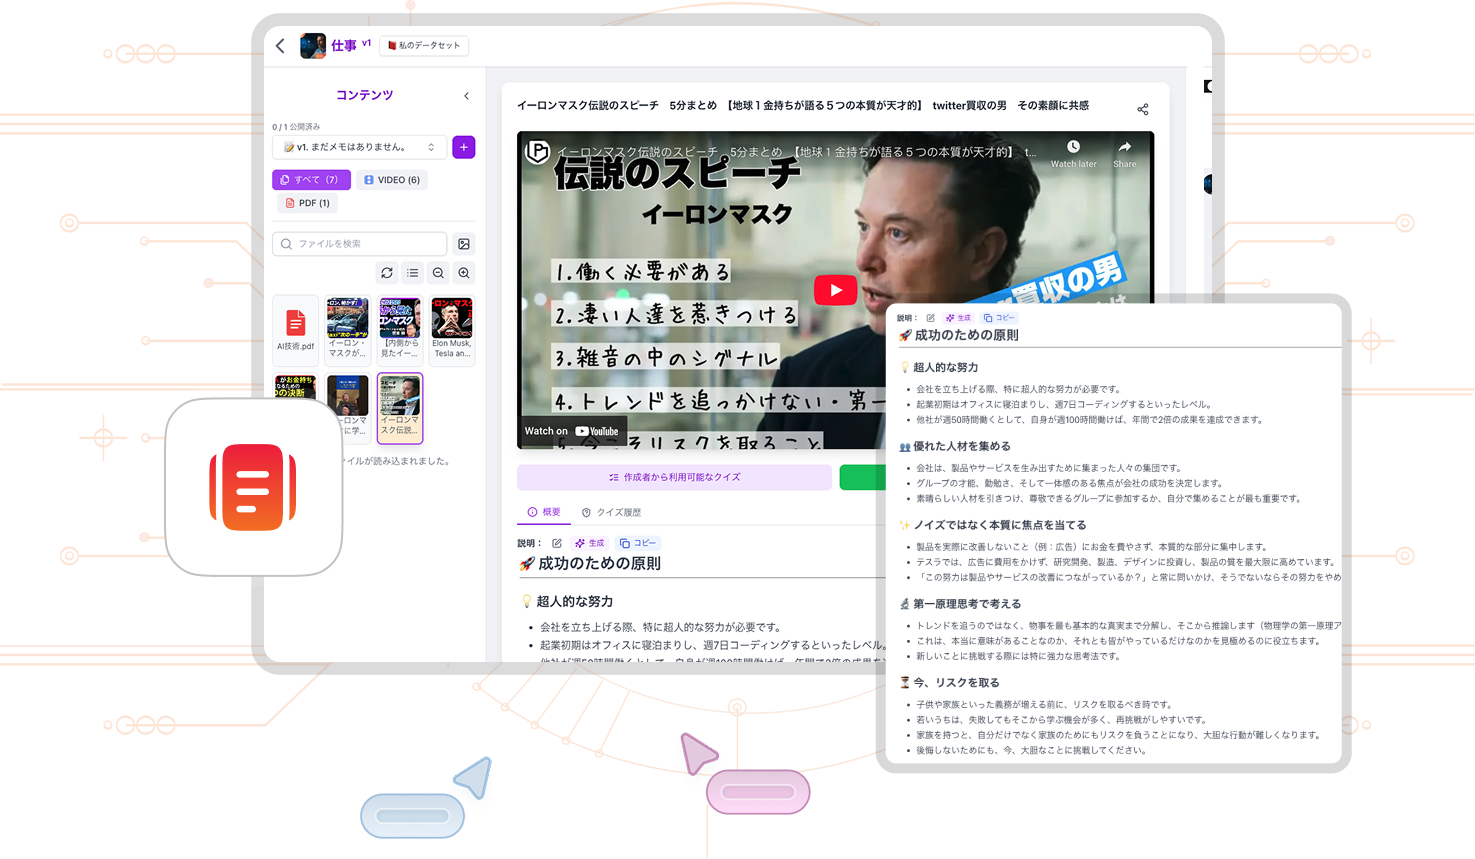Open 作成者から利用可能なクイズ

point(674,477)
